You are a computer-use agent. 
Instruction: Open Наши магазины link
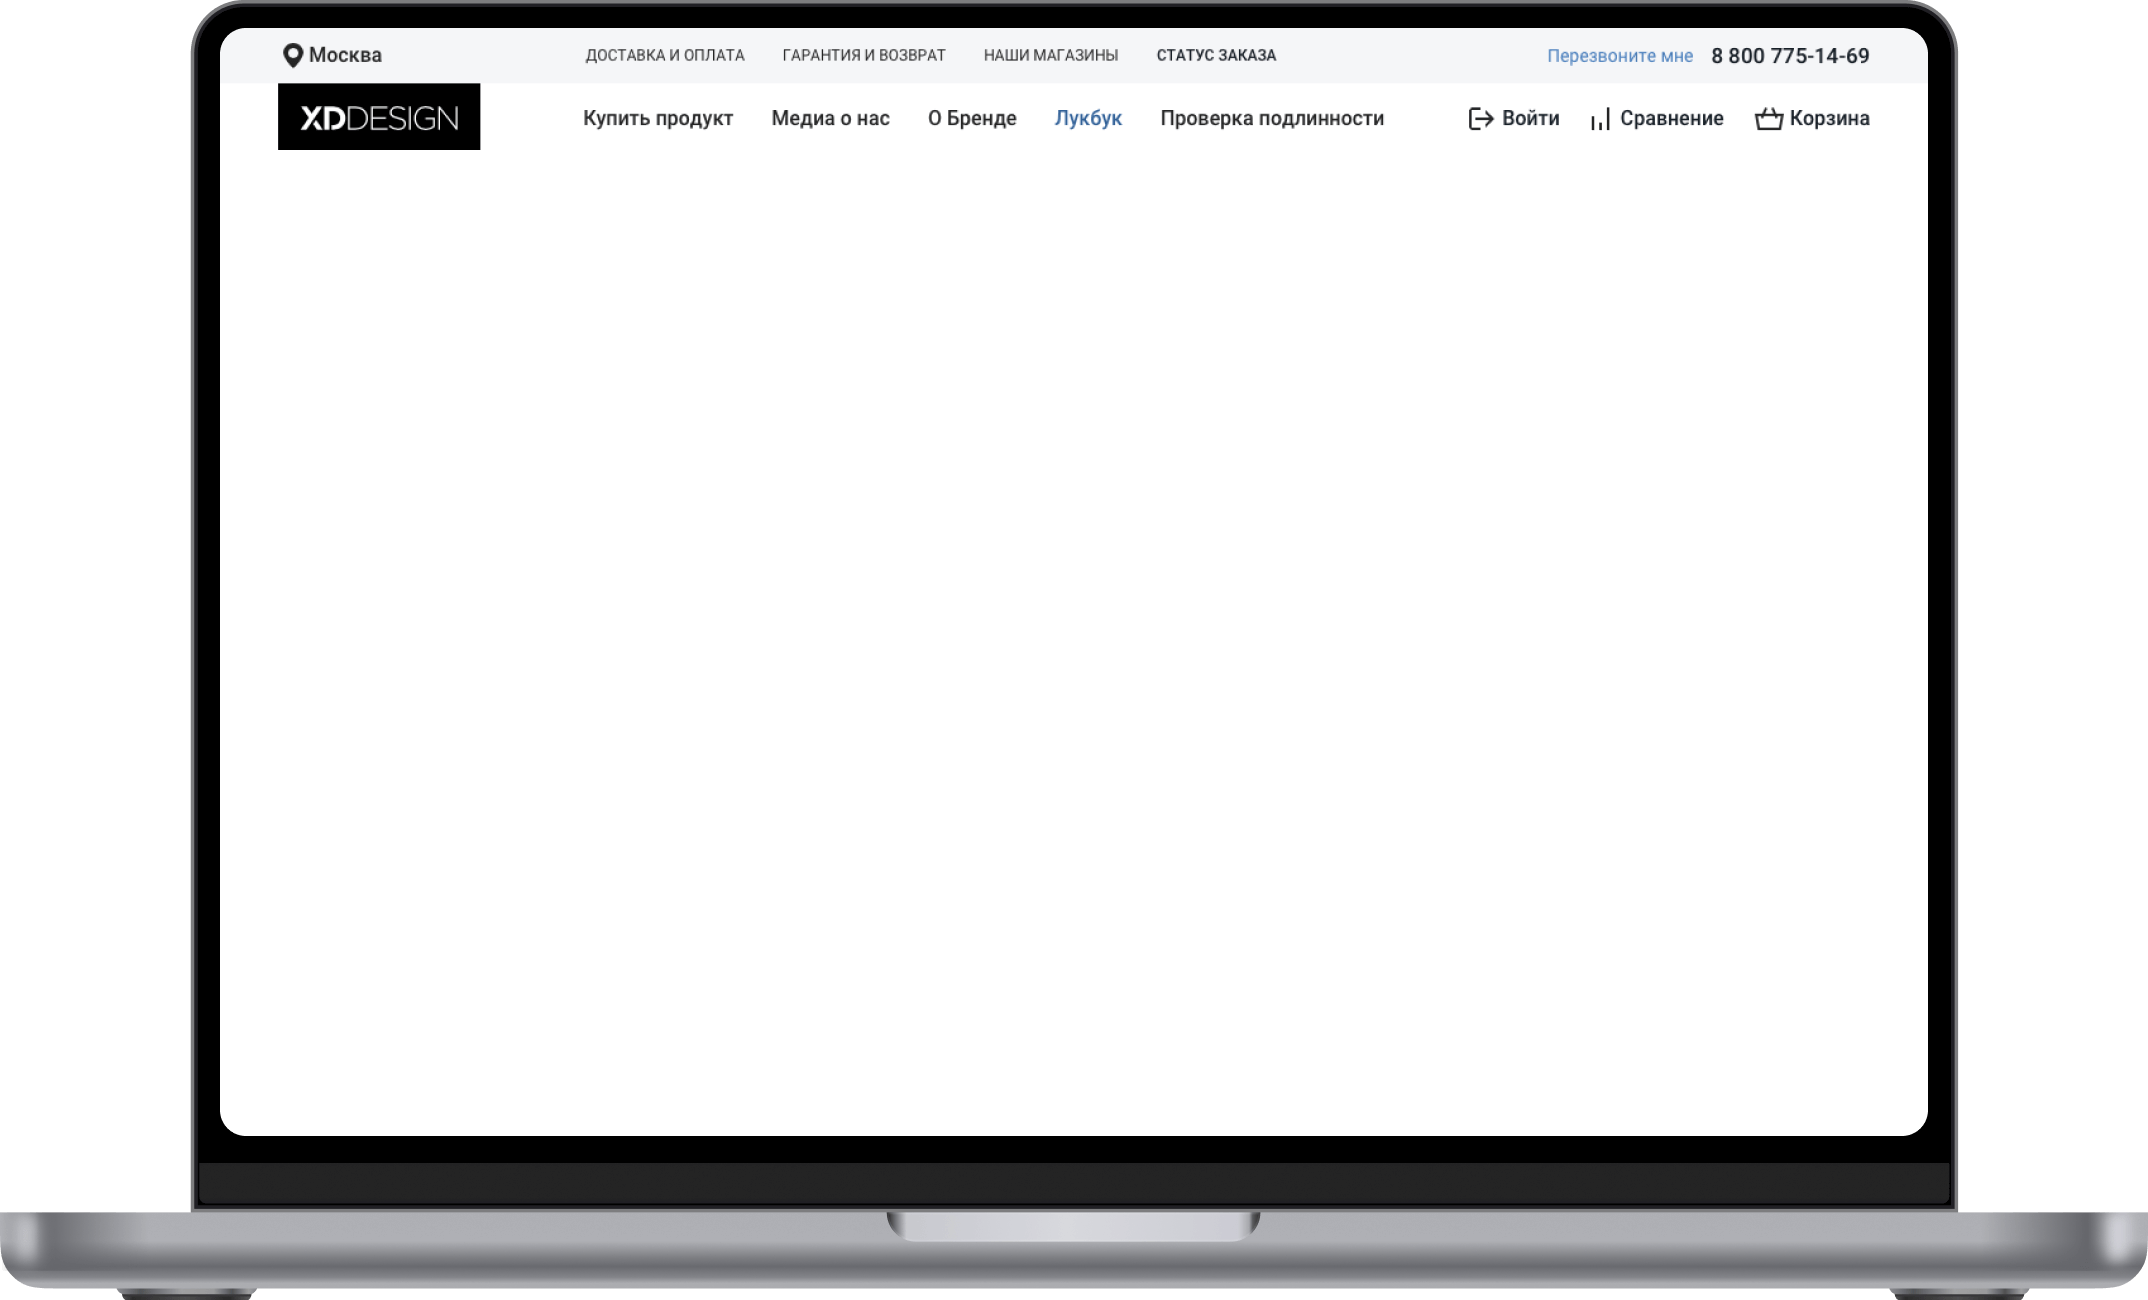click(x=1051, y=56)
